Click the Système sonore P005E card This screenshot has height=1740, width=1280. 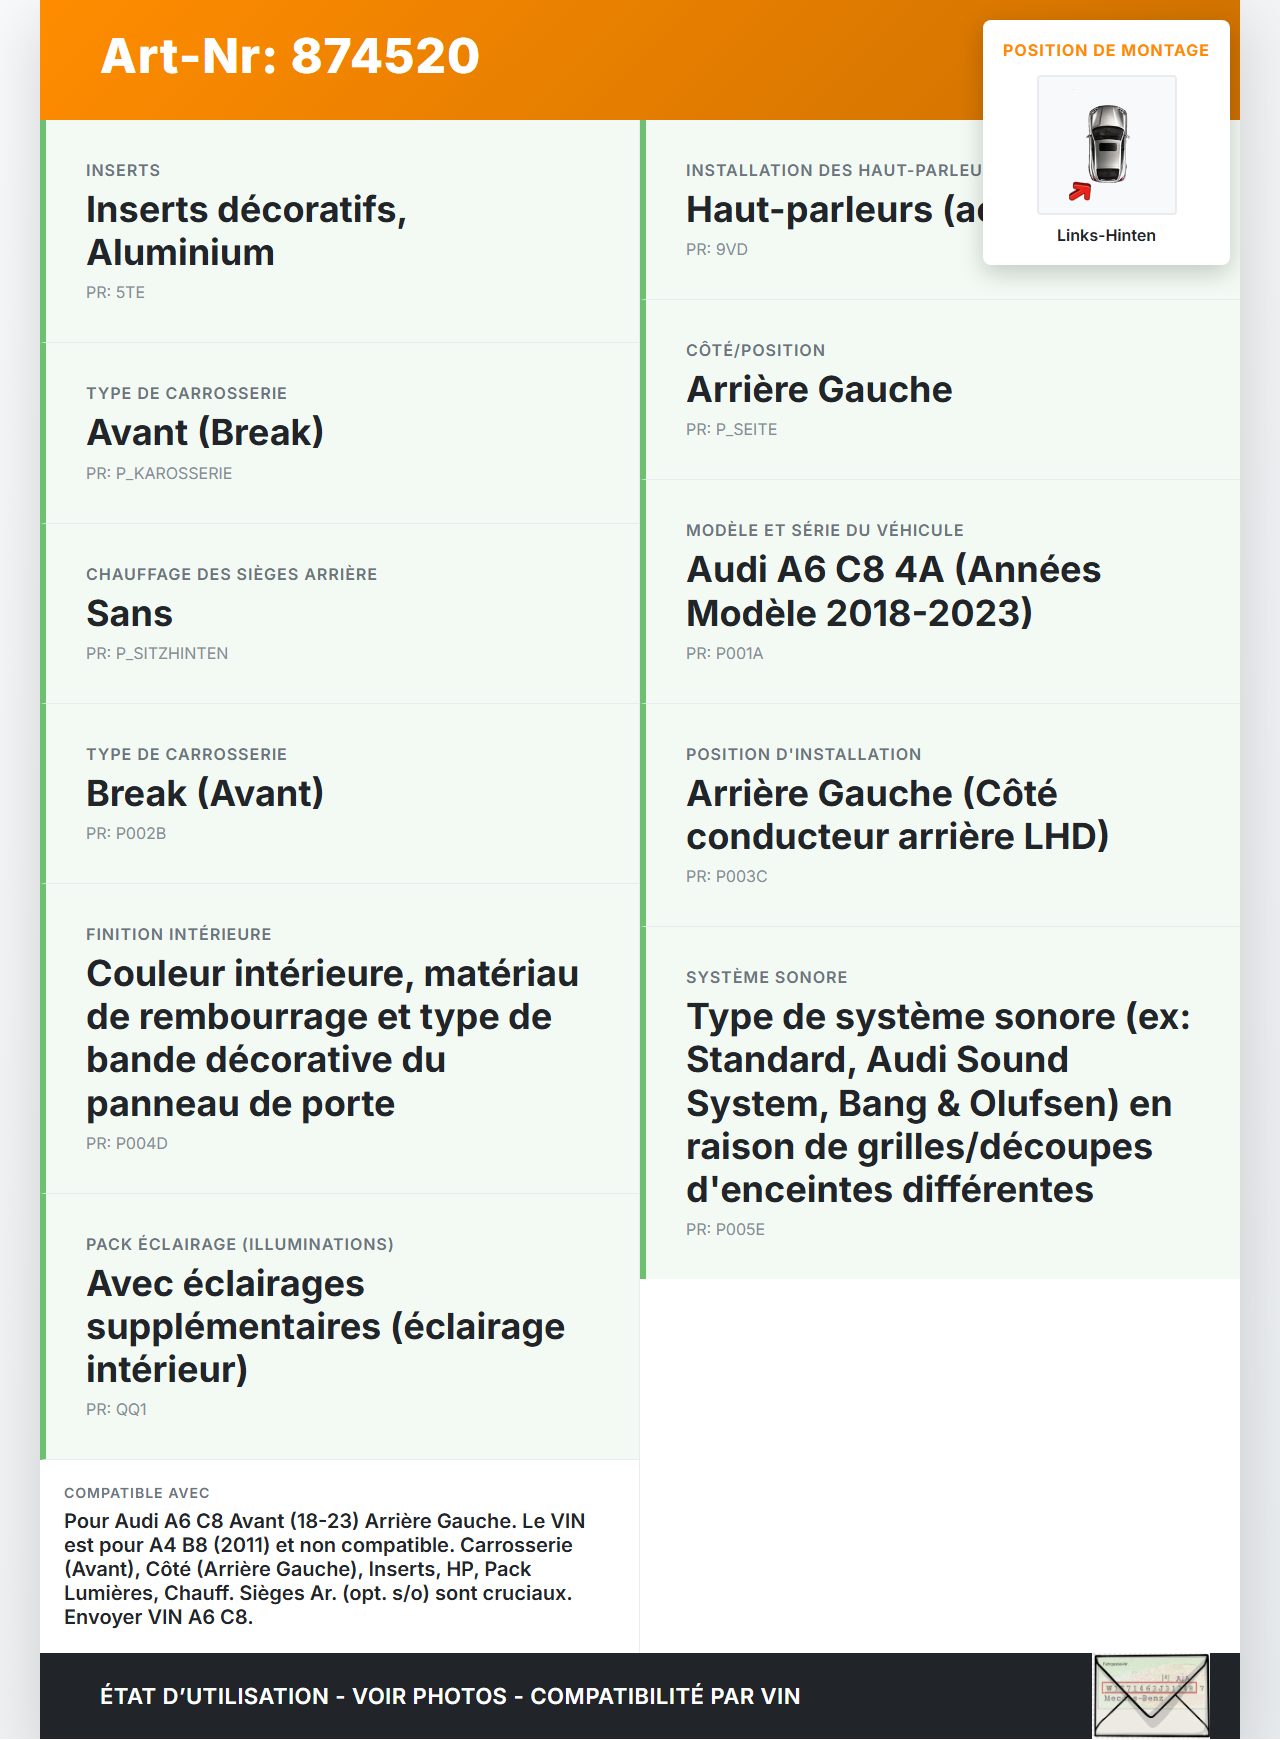pos(940,1102)
